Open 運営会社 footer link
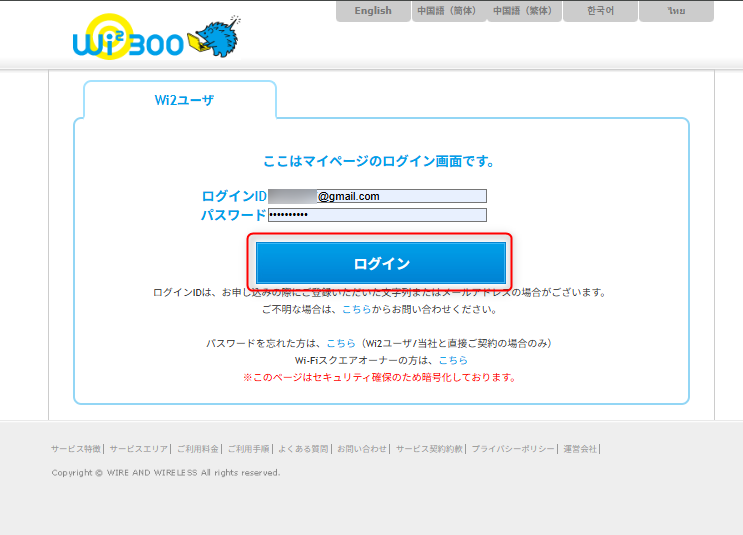The width and height of the screenshot is (743, 535). [580, 449]
